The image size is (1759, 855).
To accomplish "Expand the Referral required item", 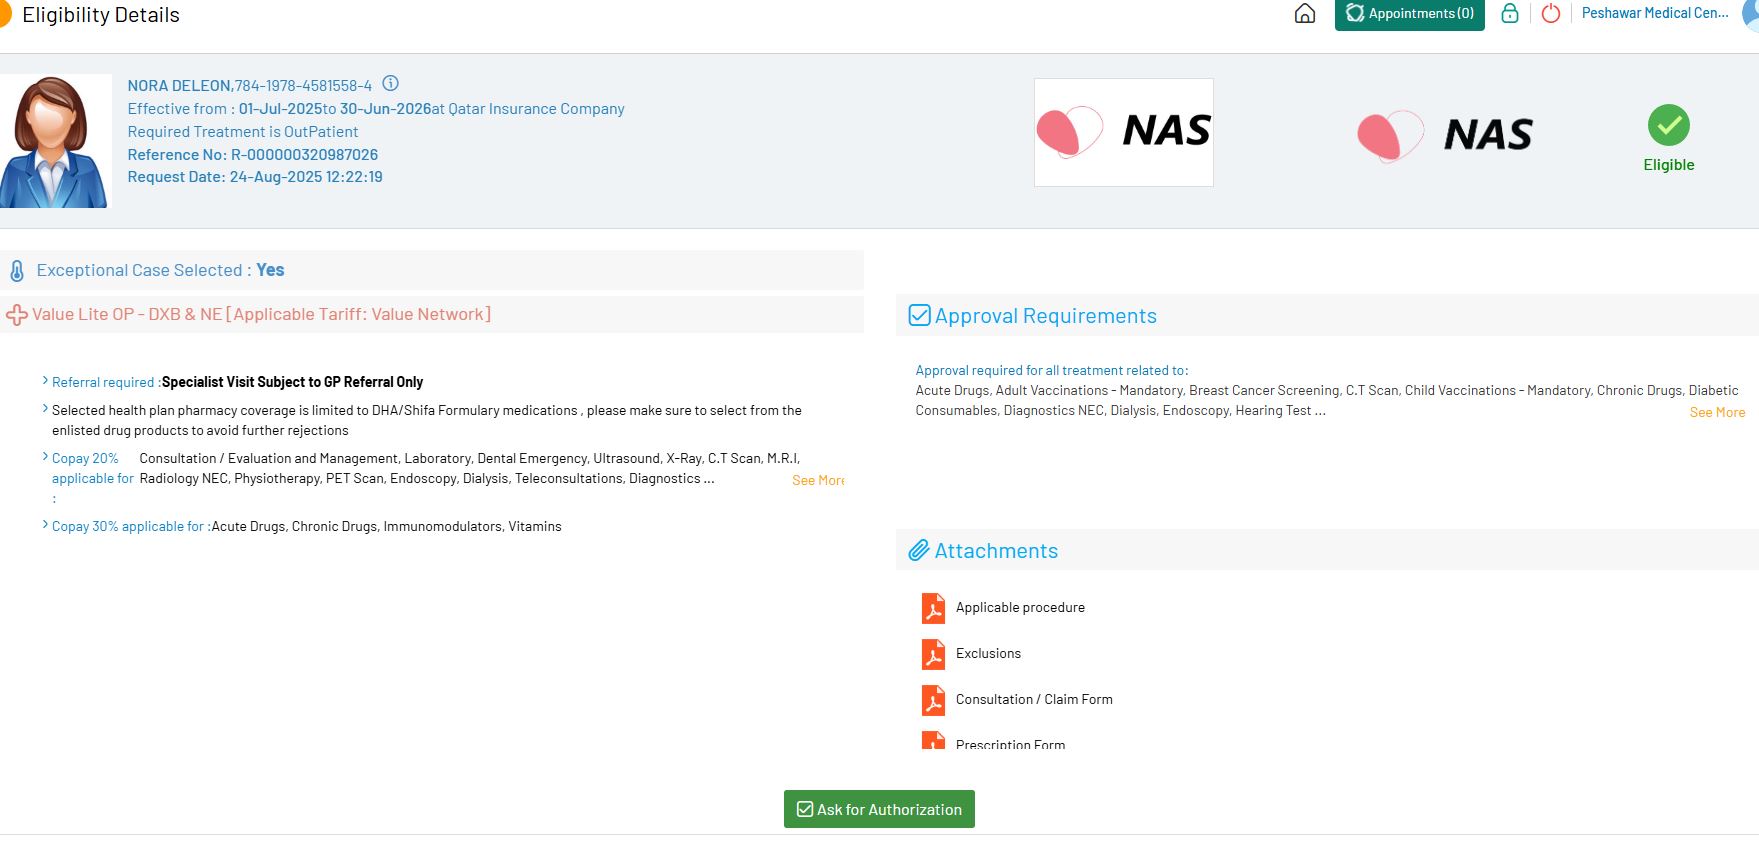I will 46,381.
